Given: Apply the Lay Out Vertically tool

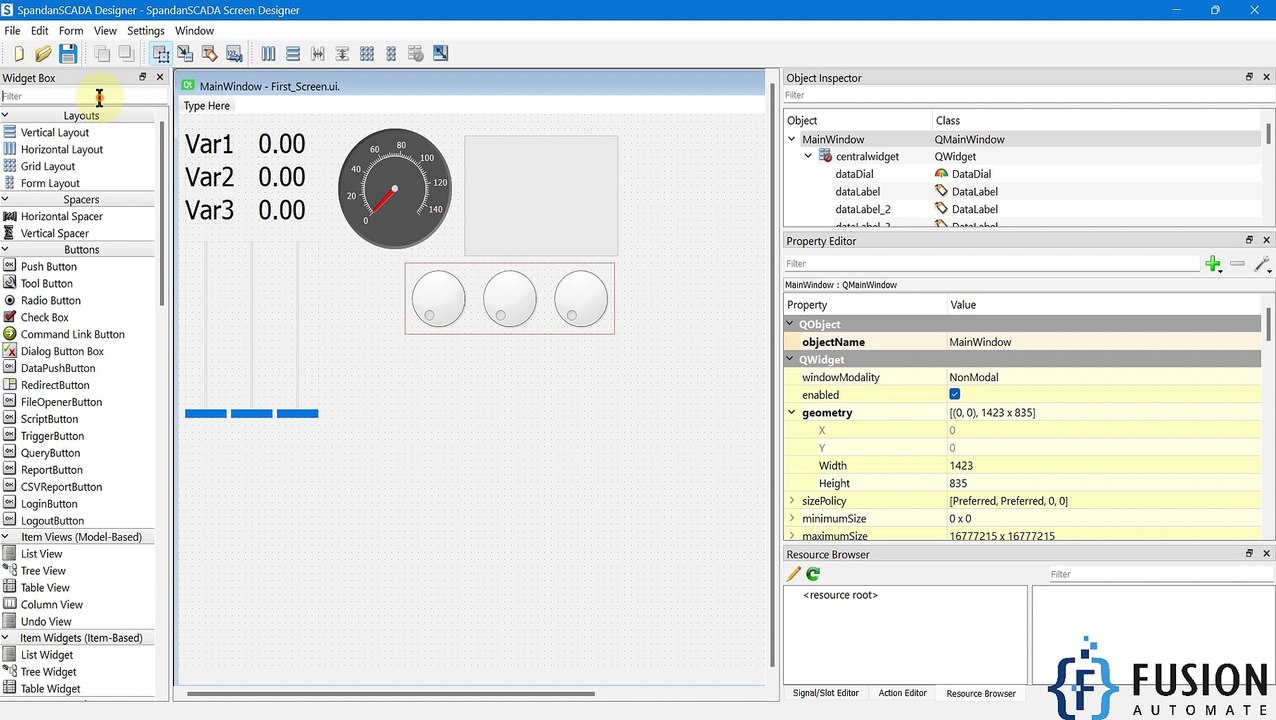Looking at the screenshot, I should click(x=293, y=54).
